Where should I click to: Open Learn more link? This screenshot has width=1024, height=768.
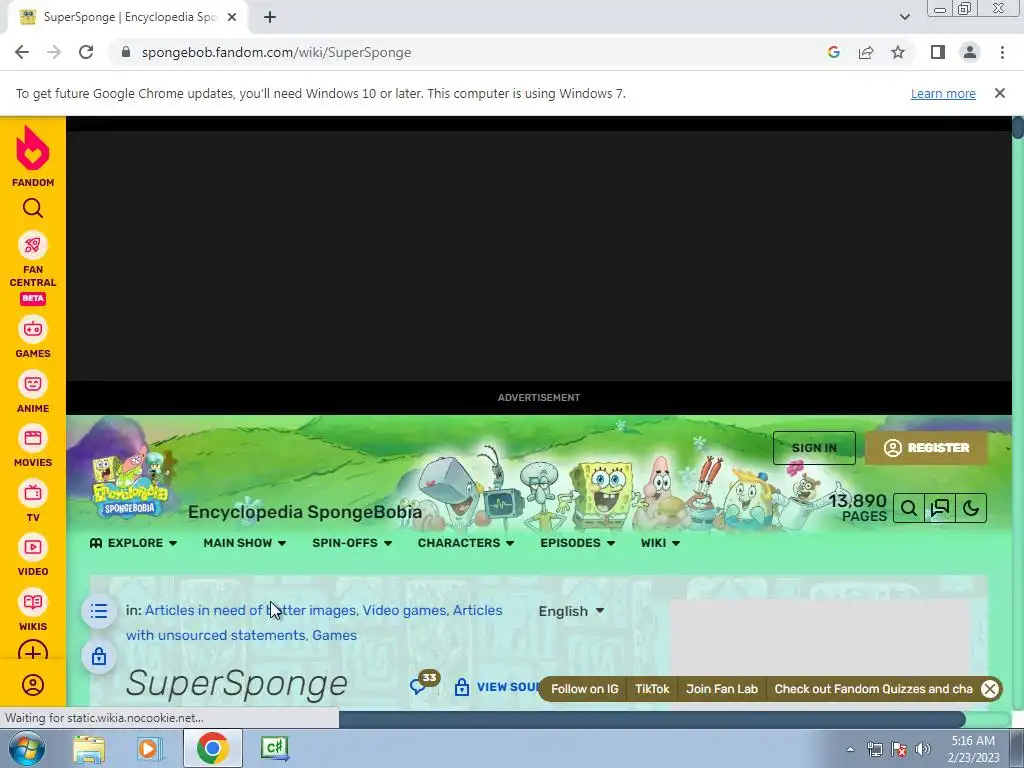pyautogui.click(x=943, y=93)
